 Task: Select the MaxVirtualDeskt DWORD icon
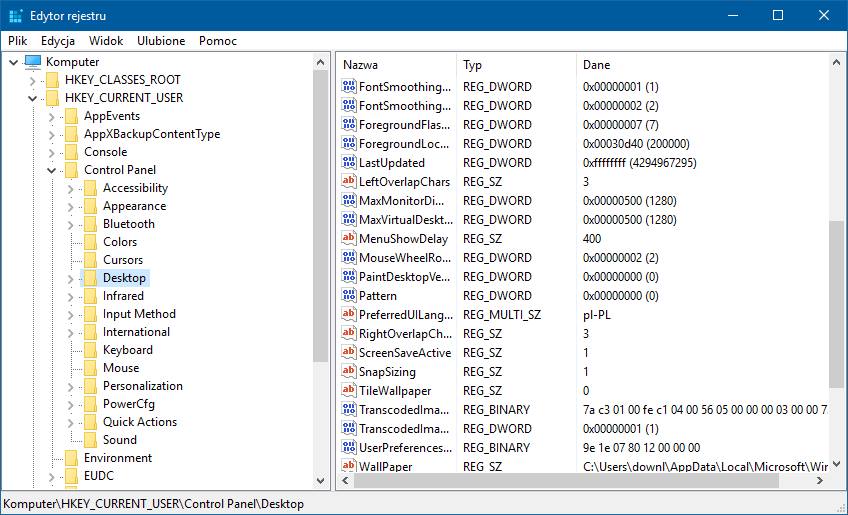(349, 219)
